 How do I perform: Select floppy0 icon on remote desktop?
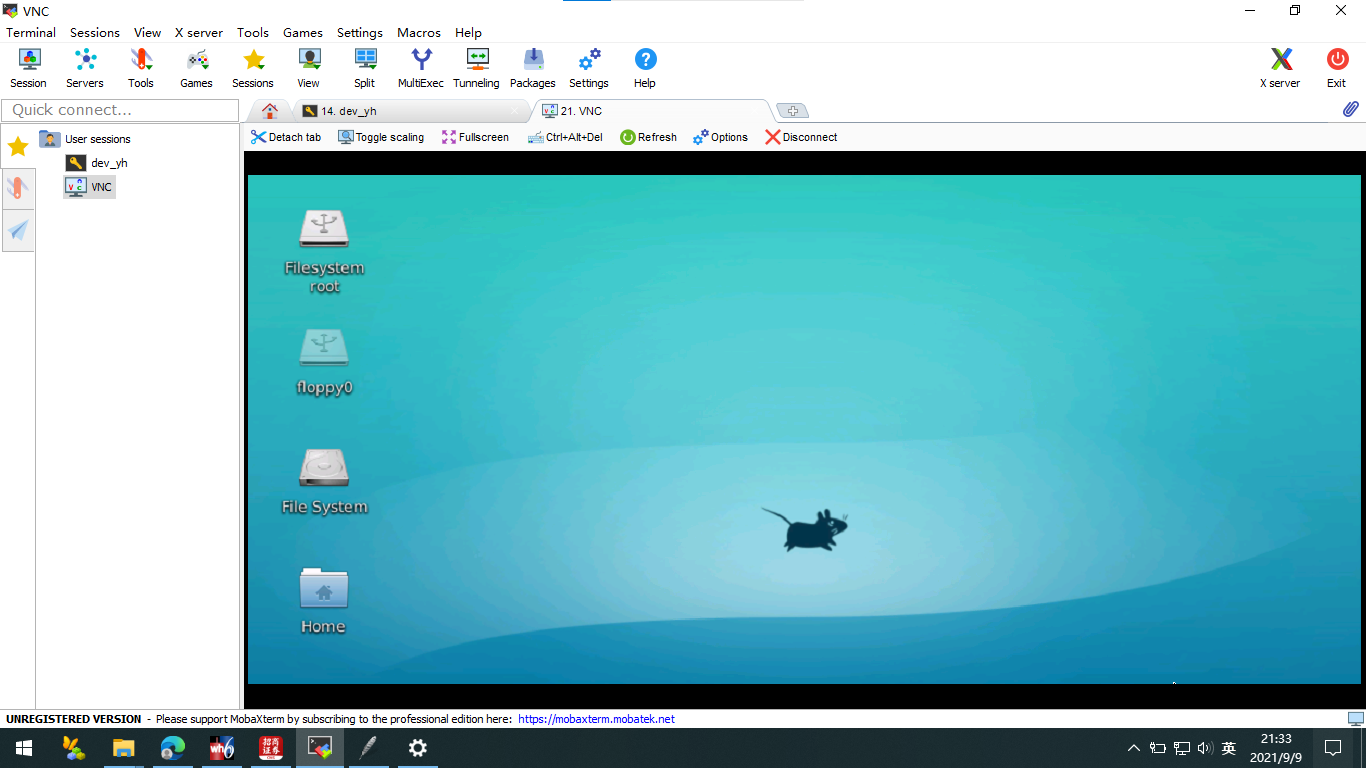pos(324,362)
